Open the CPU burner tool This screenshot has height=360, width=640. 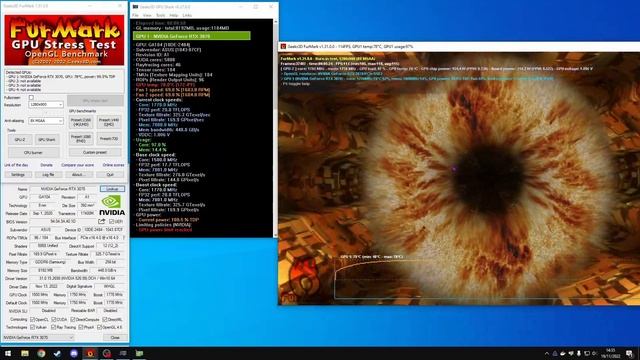pyautogui.click(x=33, y=153)
